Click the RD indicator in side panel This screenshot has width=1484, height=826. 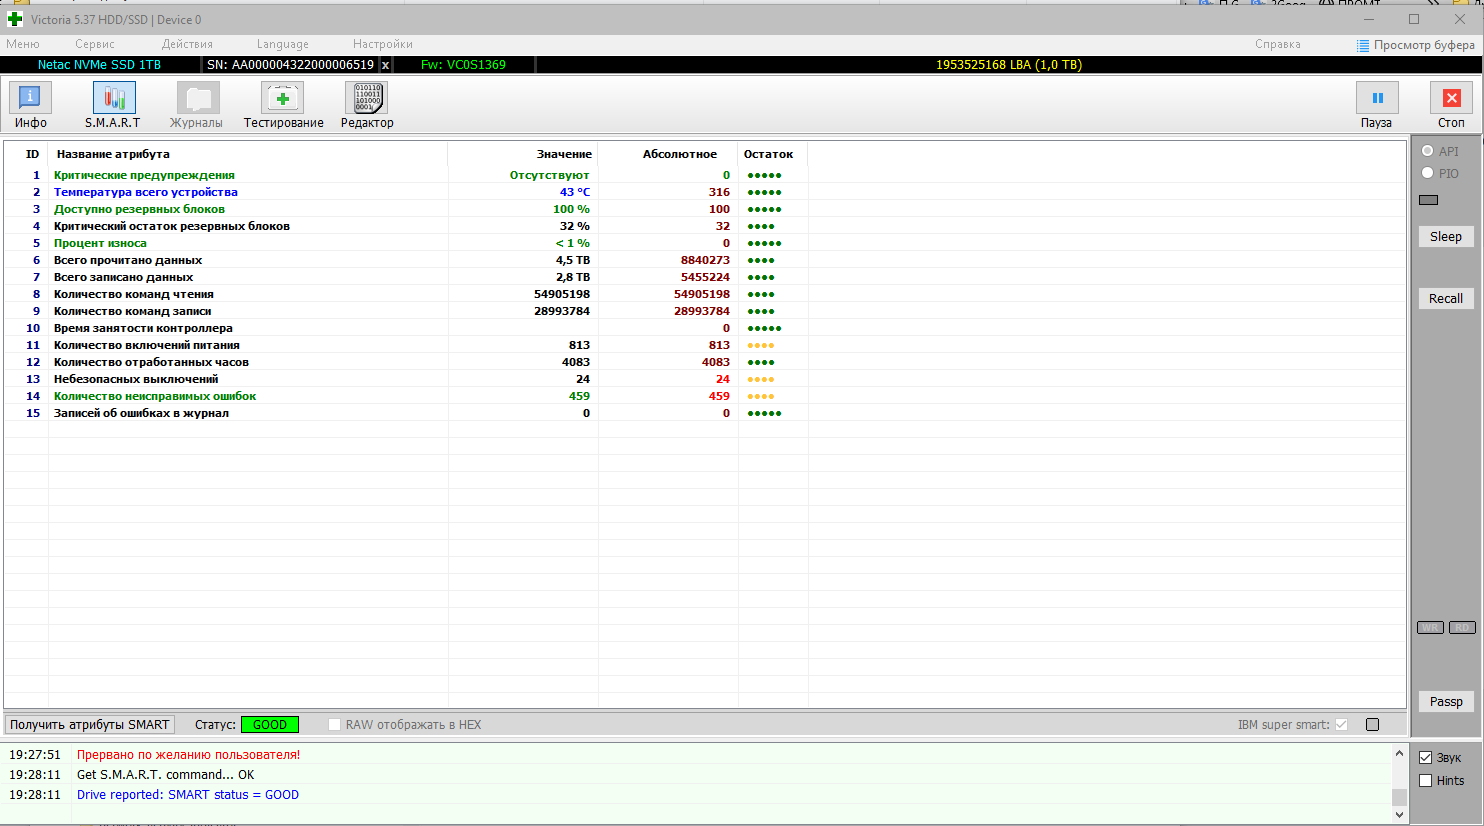[x=1462, y=628]
